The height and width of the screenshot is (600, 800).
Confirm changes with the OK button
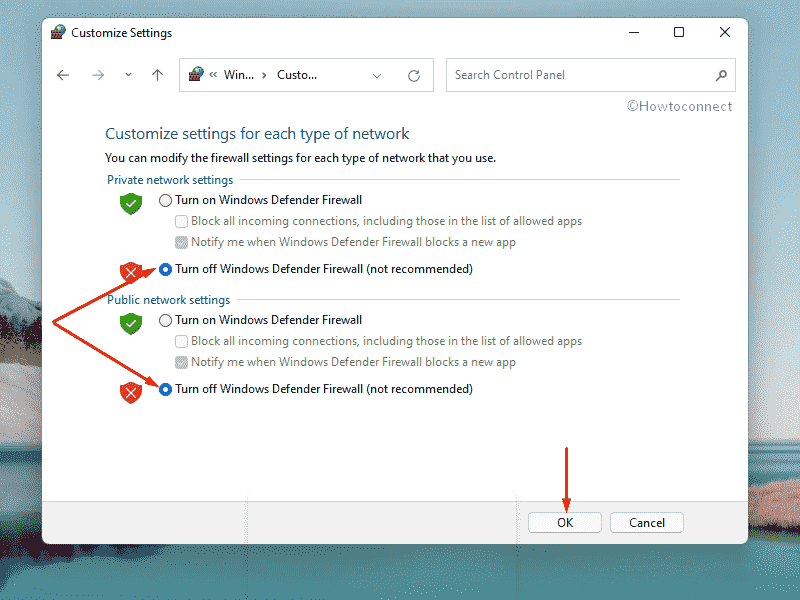(x=565, y=522)
